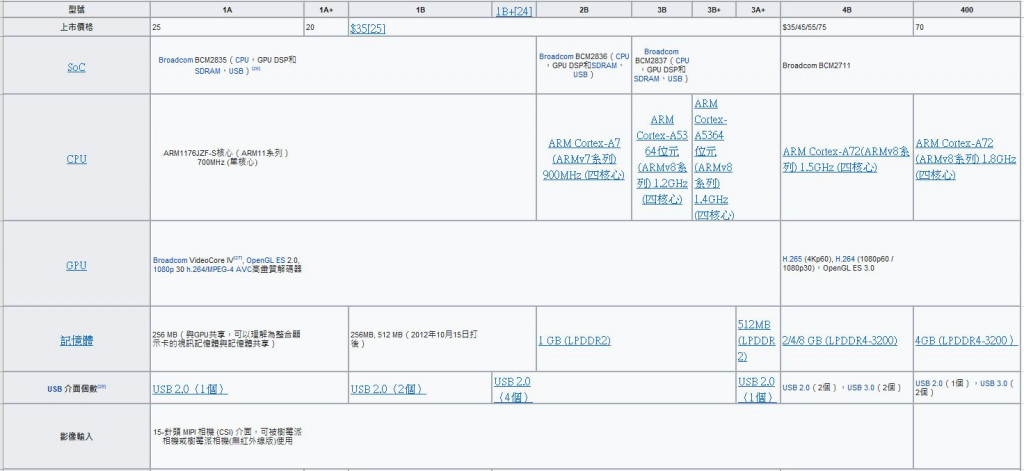Viewport: 1024px width, 471px height.
Task: Click USB 3.0 link in 400 column
Action: click(x=995, y=383)
